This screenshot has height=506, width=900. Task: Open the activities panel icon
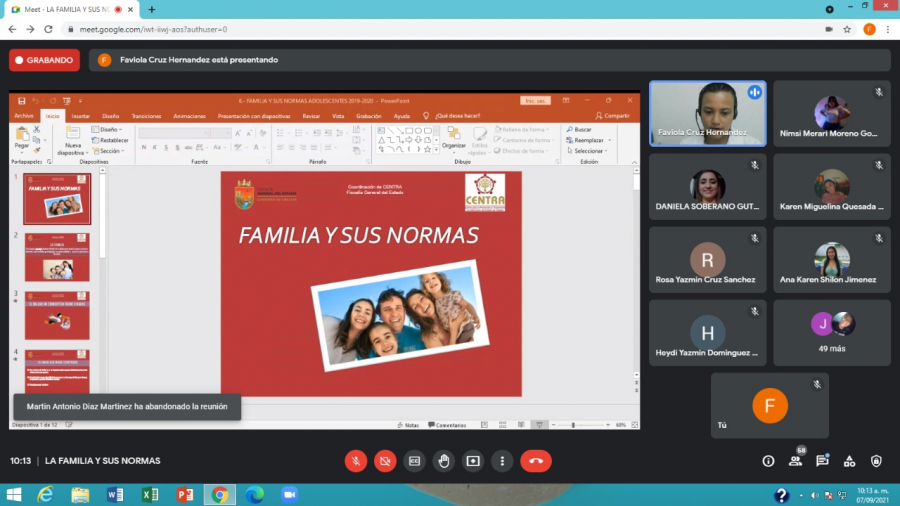point(849,461)
